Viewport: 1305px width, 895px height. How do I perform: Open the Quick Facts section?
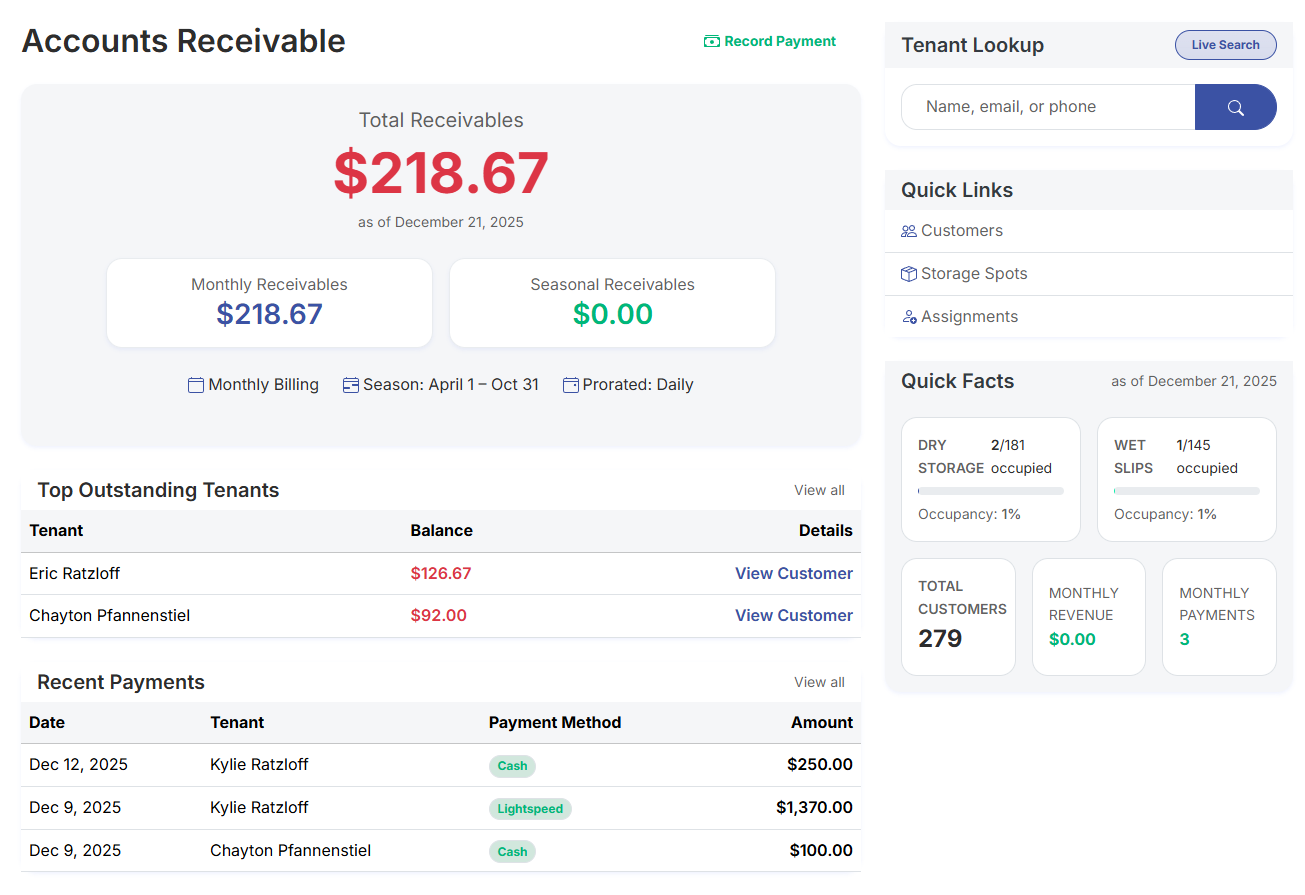click(959, 381)
